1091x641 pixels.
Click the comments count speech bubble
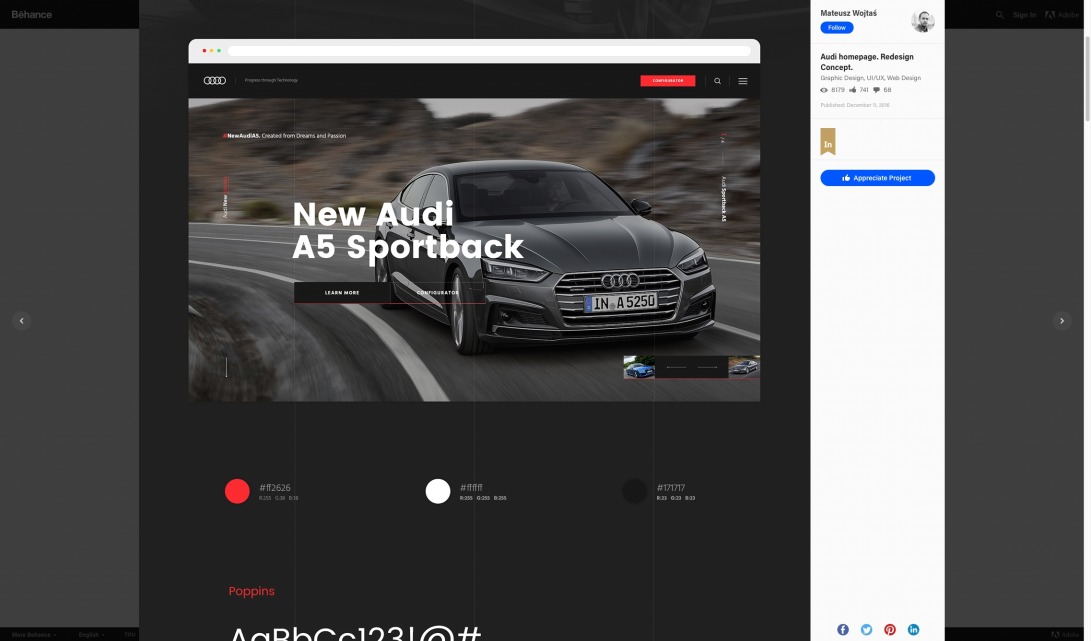pos(877,90)
